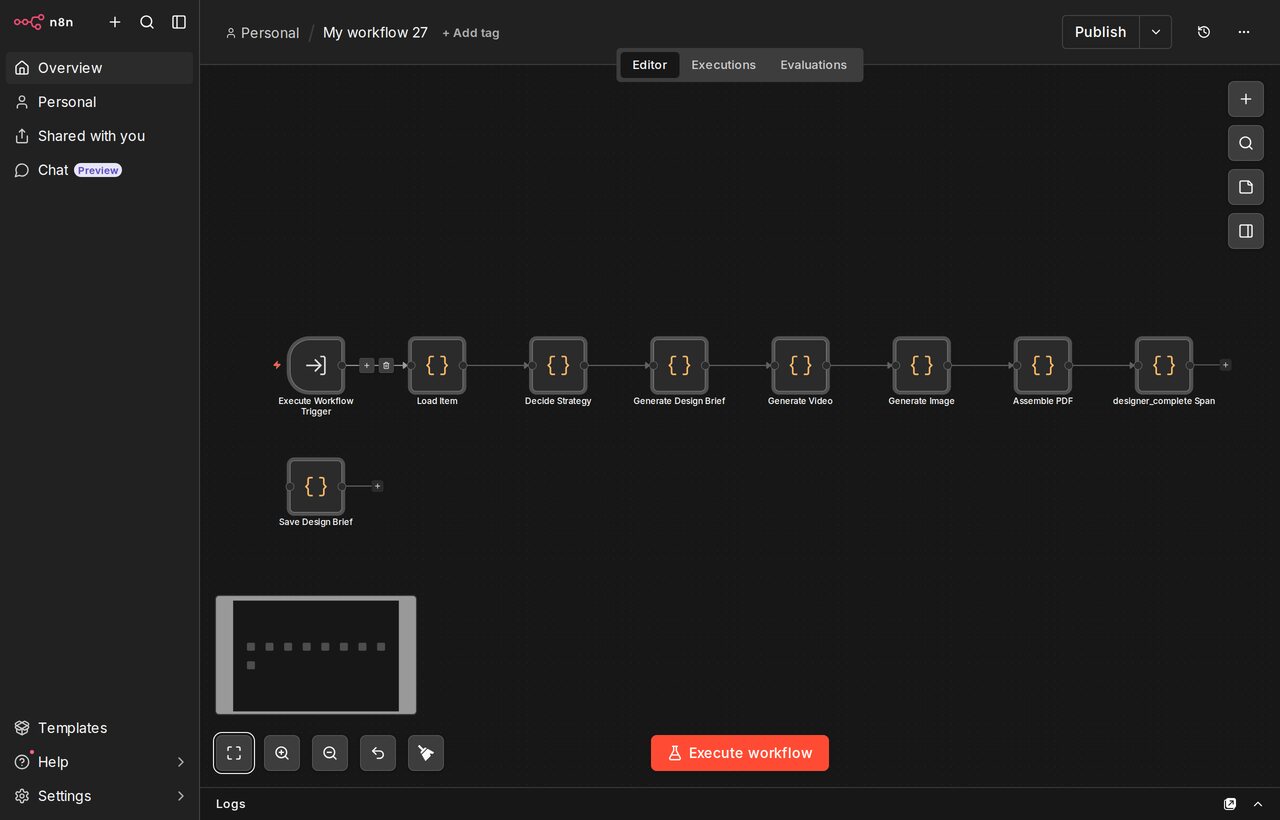Image resolution: width=1280 pixels, height=820 pixels.
Task: Select the designer_complete Span node
Action: [1164, 365]
